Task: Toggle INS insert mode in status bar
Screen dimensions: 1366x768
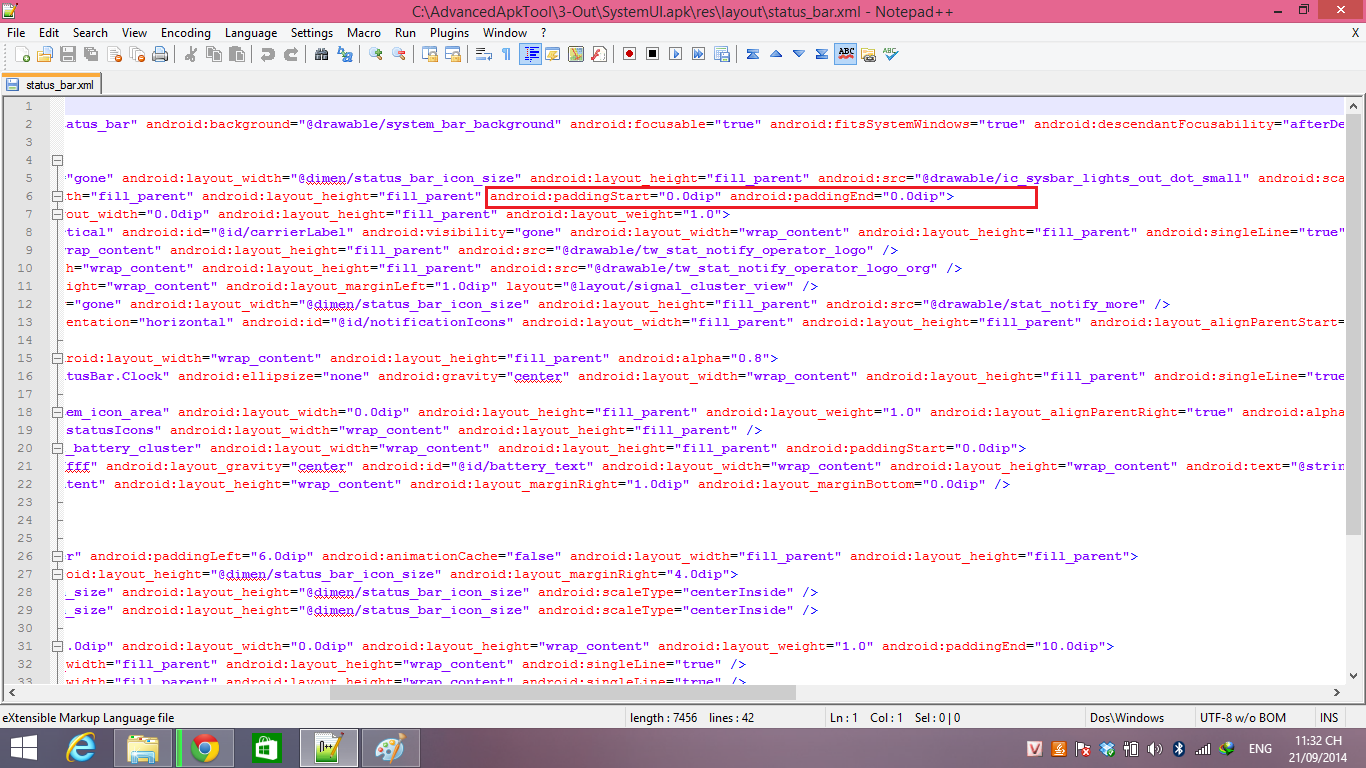Action: (x=1329, y=718)
